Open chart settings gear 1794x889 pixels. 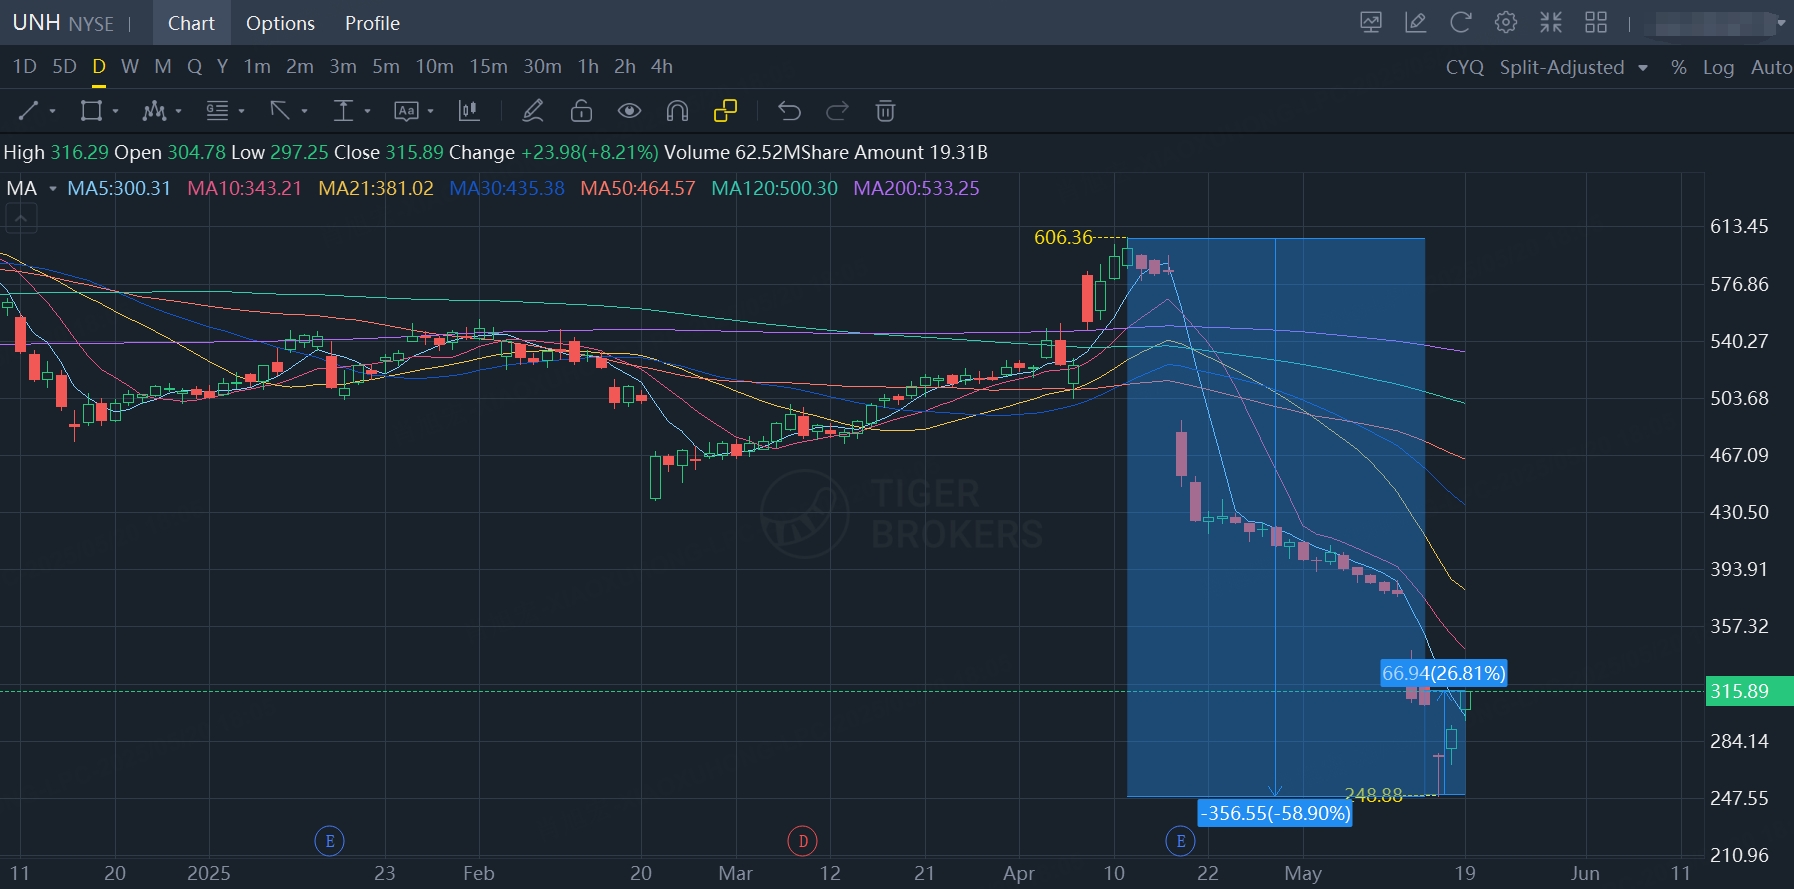click(x=1505, y=22)
